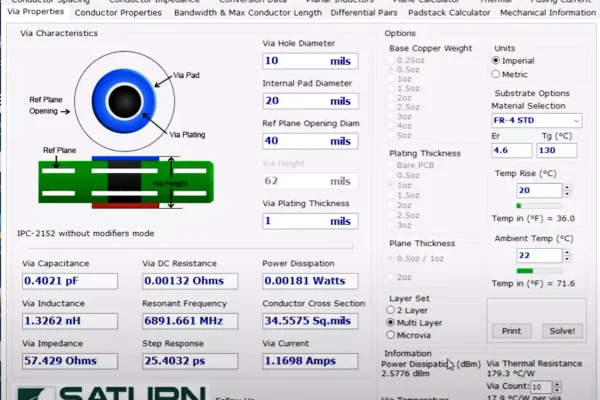Switch to the Conductor Properties tab
600x400 pixels.
118,13
